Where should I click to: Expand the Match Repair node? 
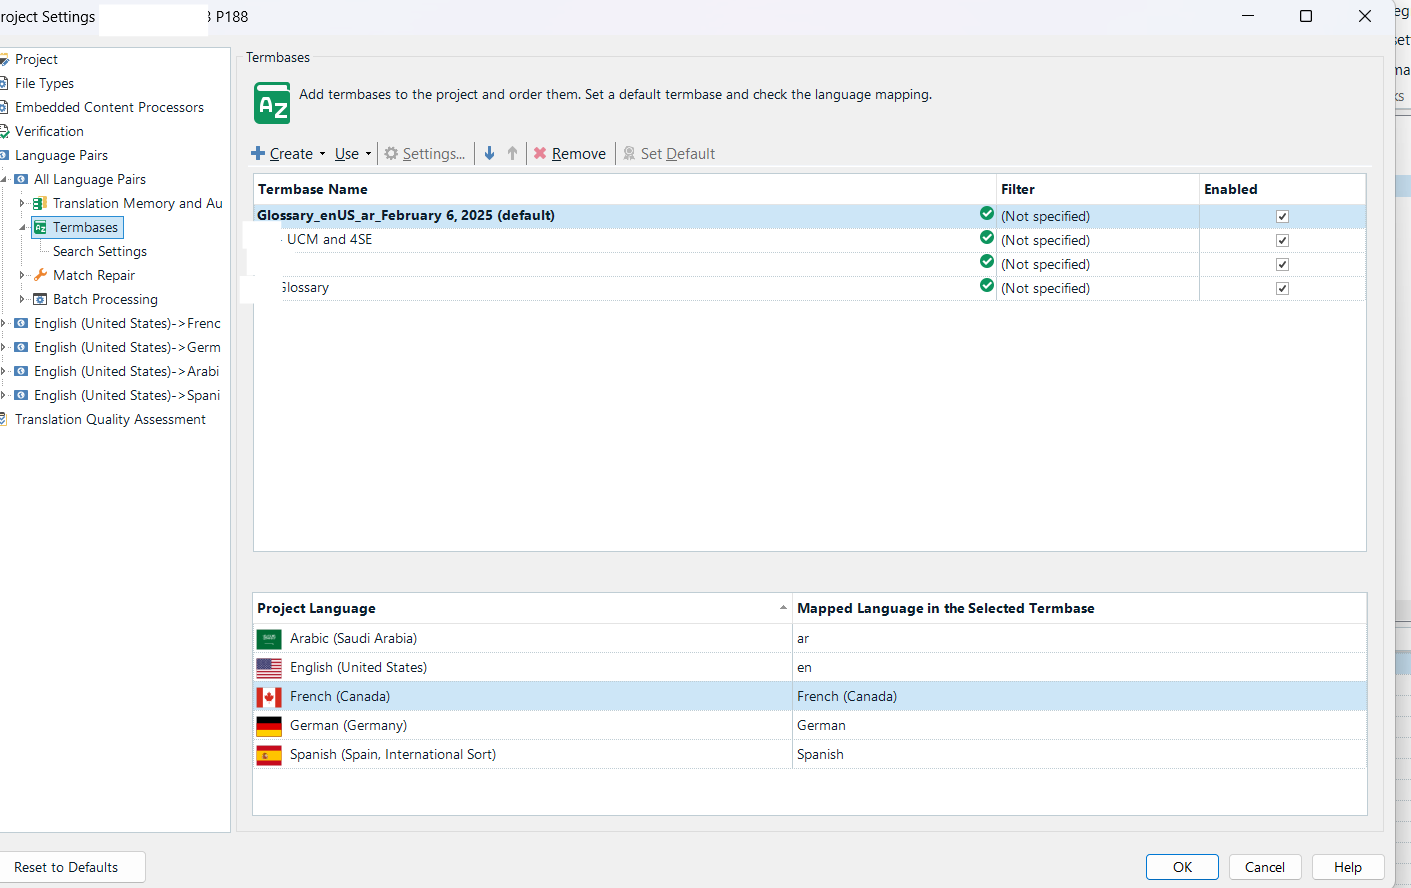coord(22,275)
